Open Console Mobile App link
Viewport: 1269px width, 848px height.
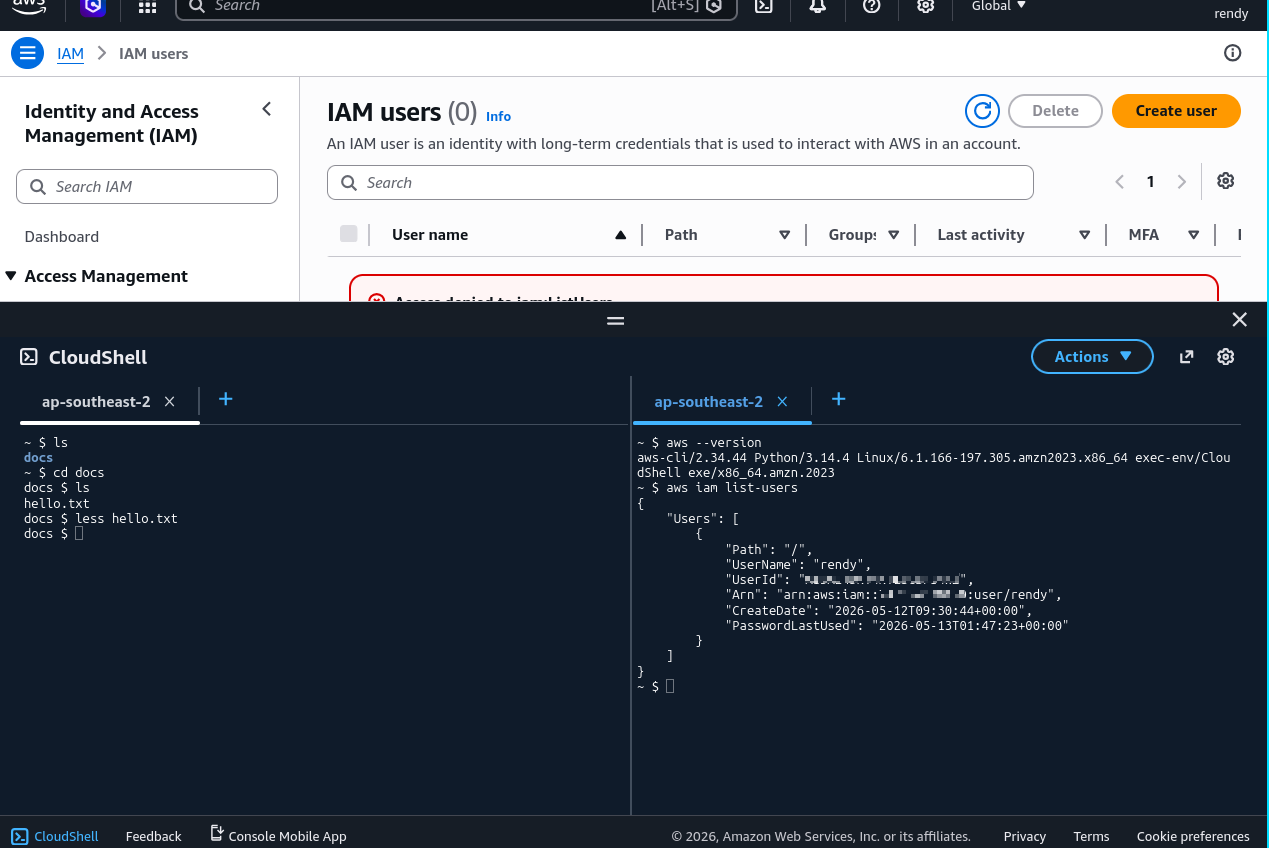coord(278,835)
